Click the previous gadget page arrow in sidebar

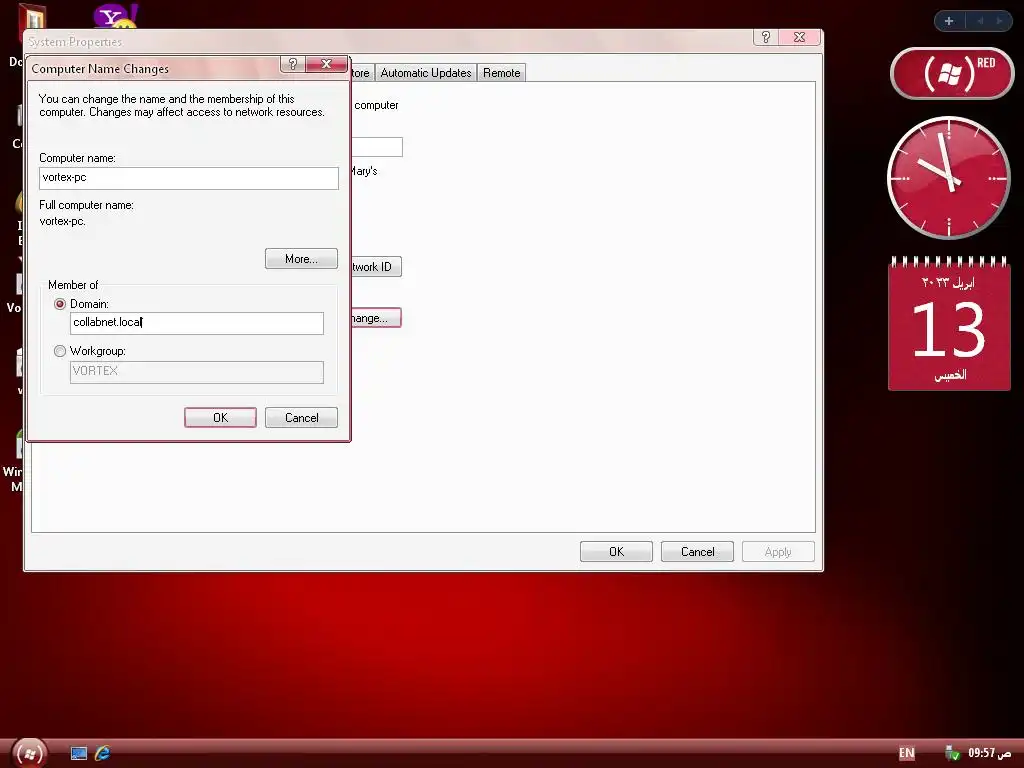[980, 21]
